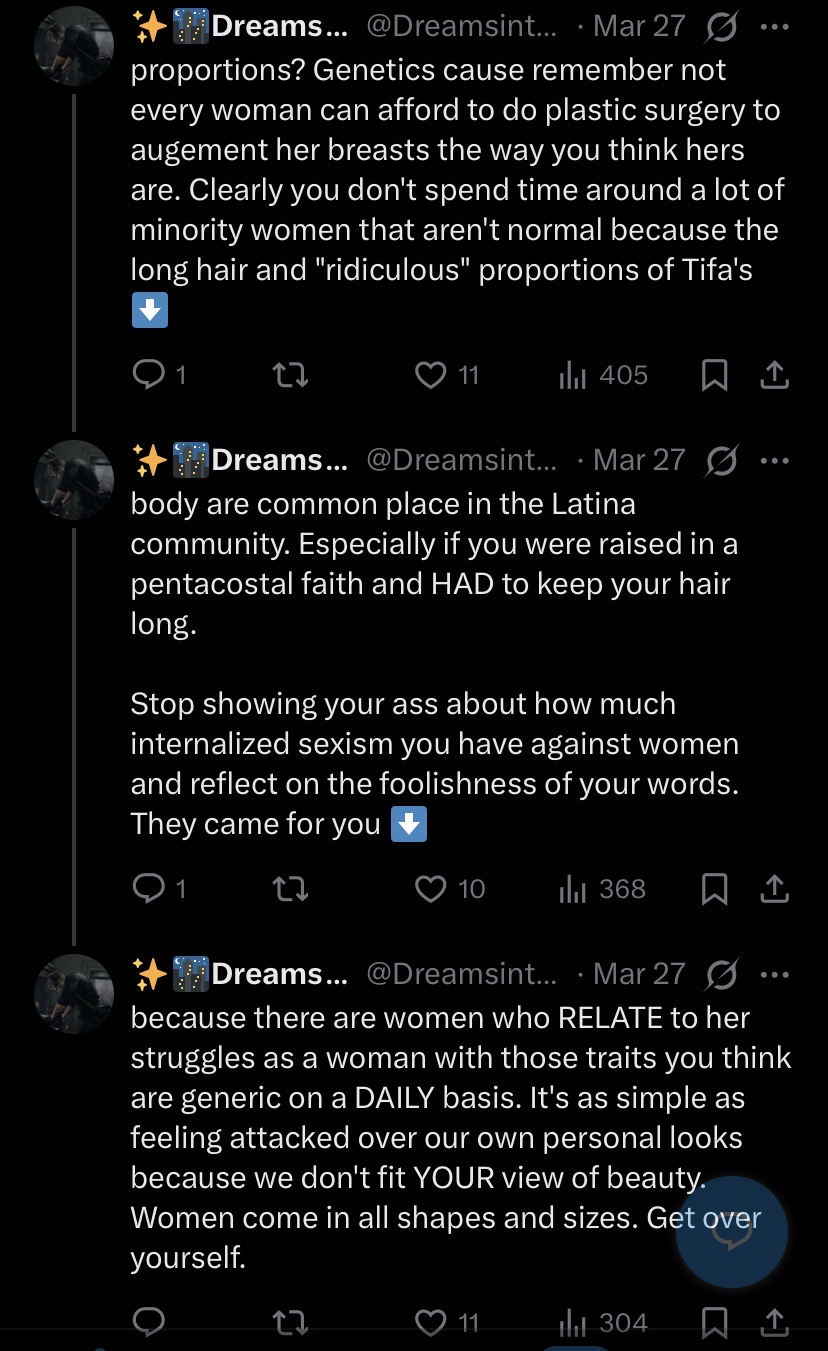Reply to the tweet about Latina community
Image resolution: width=828 pixels, height=1351 pixels.
(x=148, y=889)
